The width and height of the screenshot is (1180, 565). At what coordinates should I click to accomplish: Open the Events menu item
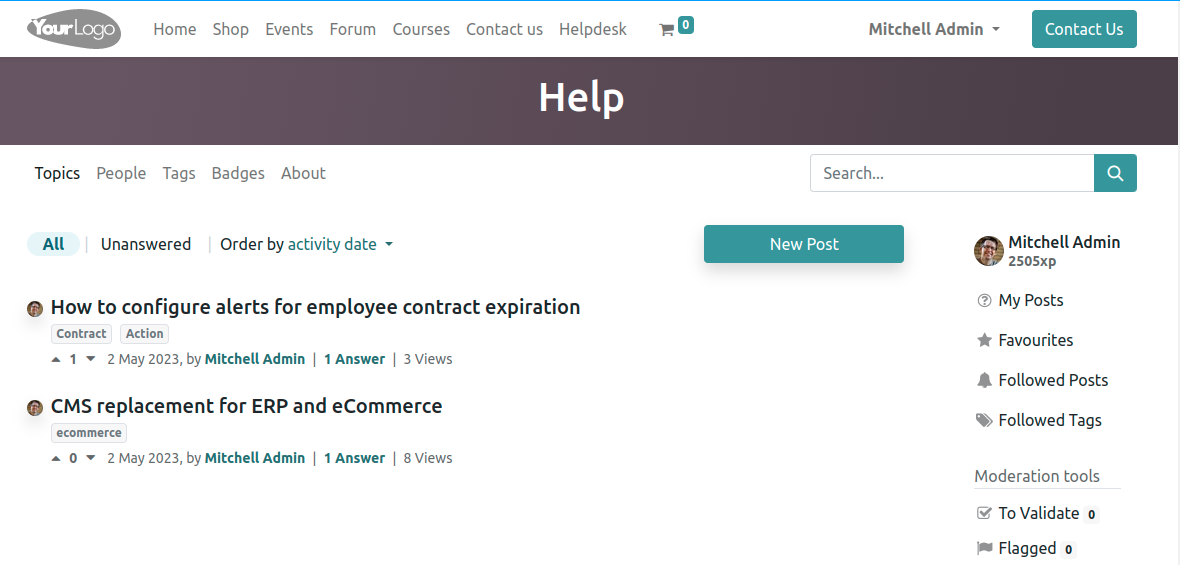[x=289, y=29]
